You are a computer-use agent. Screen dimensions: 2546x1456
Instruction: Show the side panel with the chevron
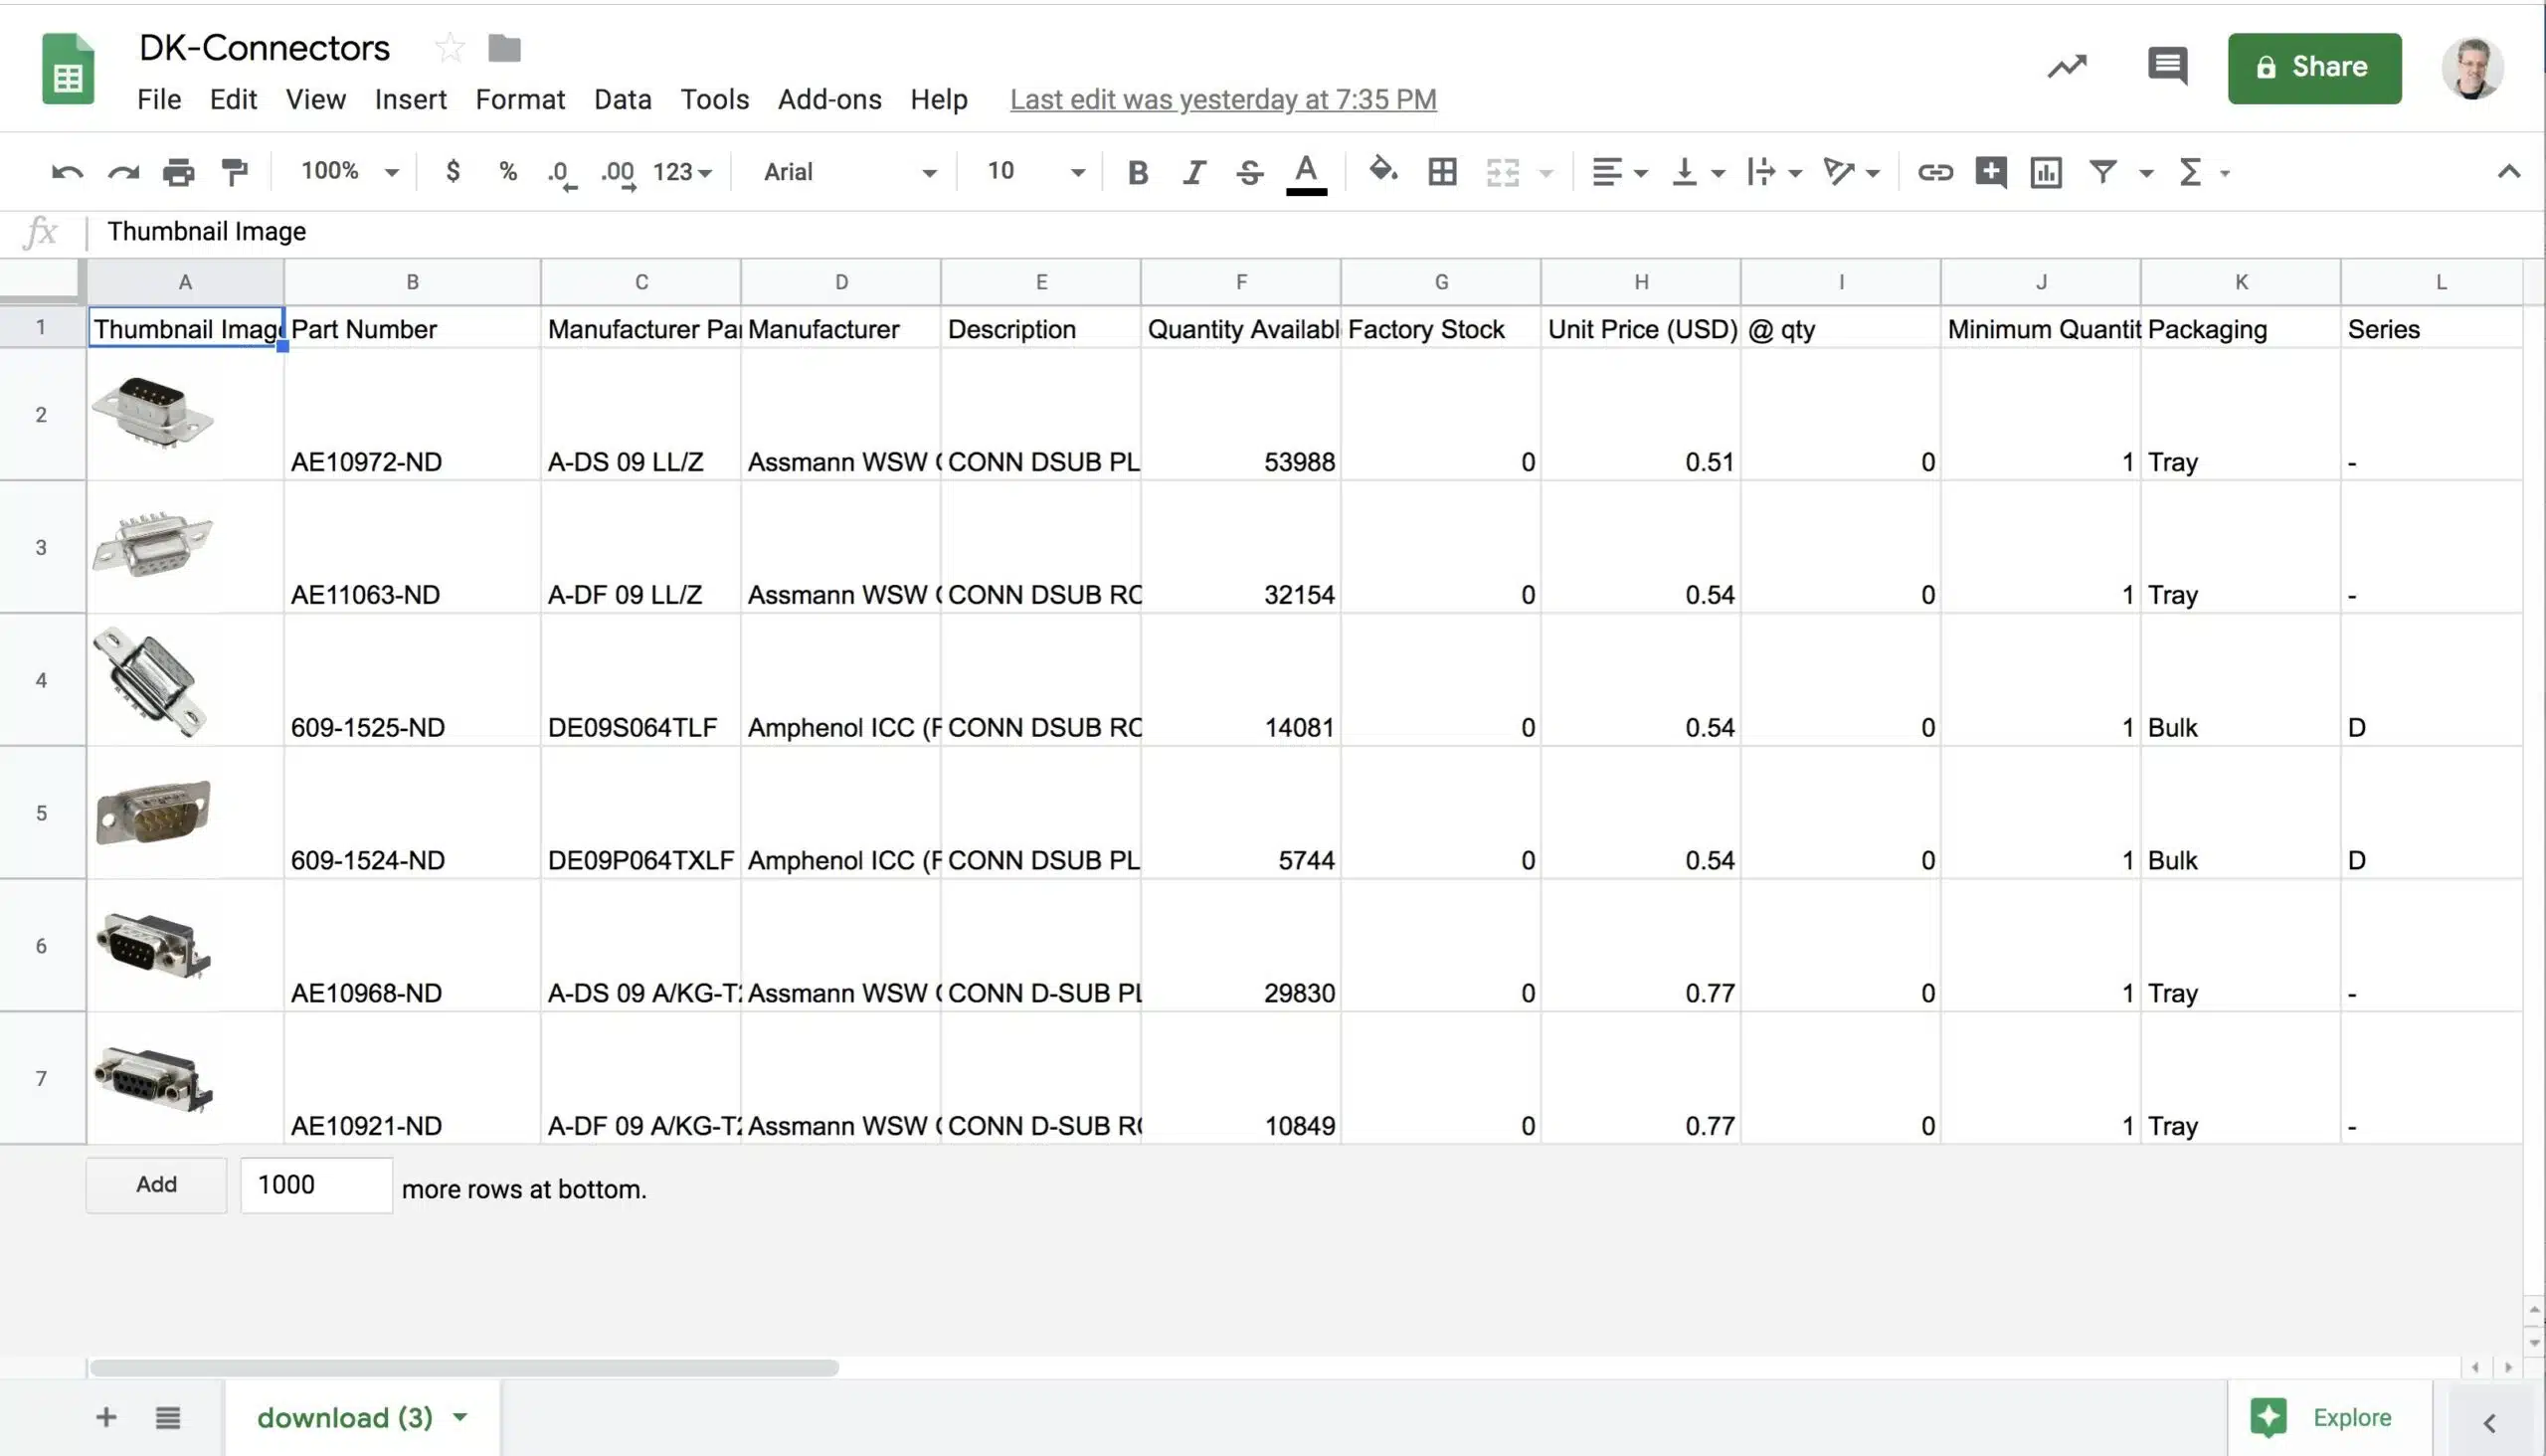pyautogui.click(x=2490, y=1423)
